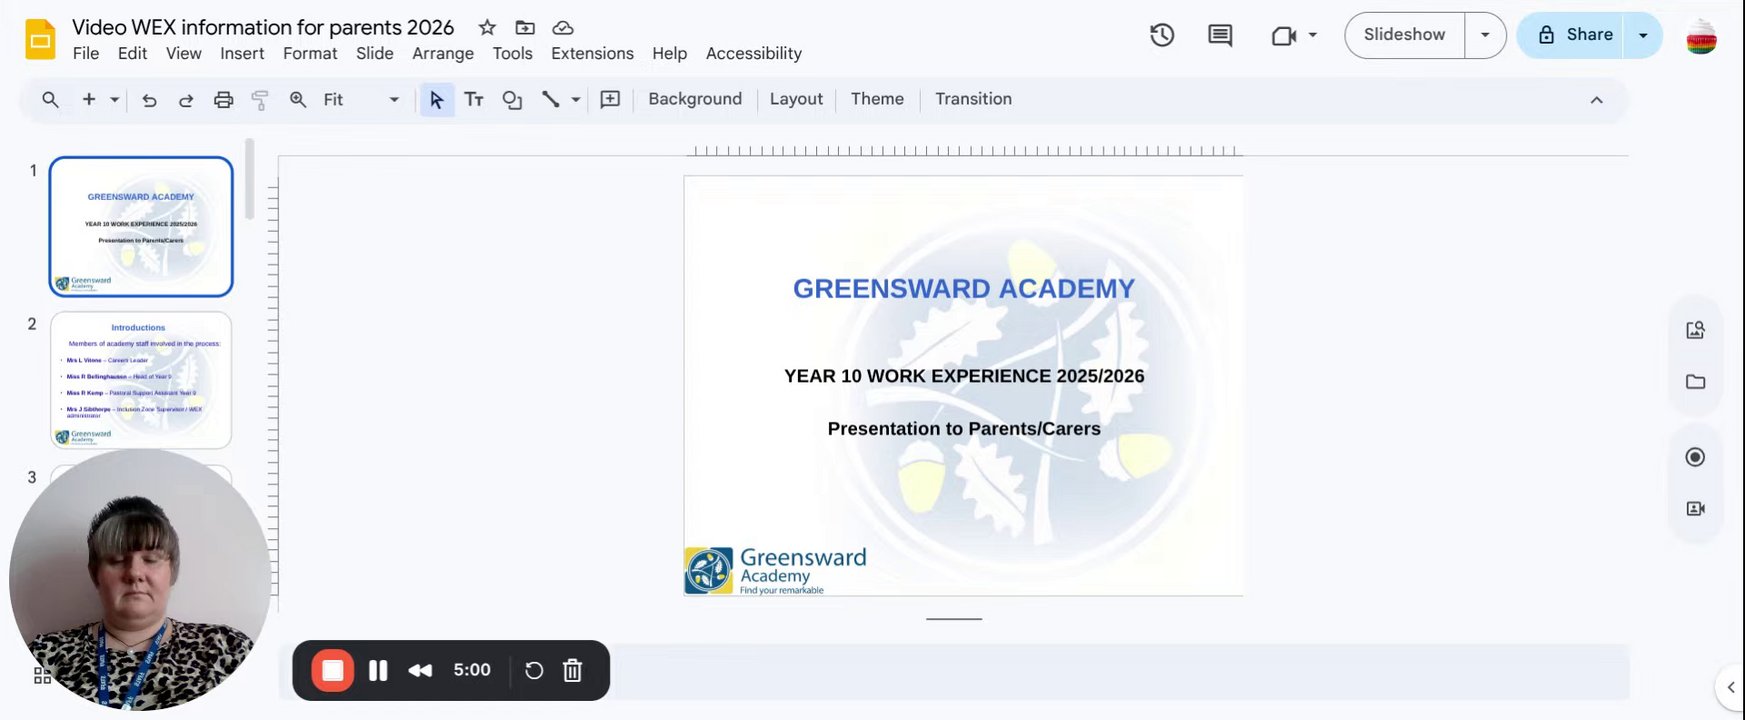Open the File menu
This screenshot has height=720, width=1745.
[86, 54]
